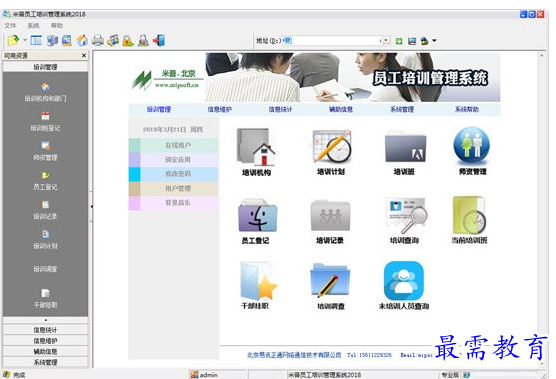Expand the 信息统计 sidebar section
This screenshot has width=556, height=379.
(x=45, y=330)
